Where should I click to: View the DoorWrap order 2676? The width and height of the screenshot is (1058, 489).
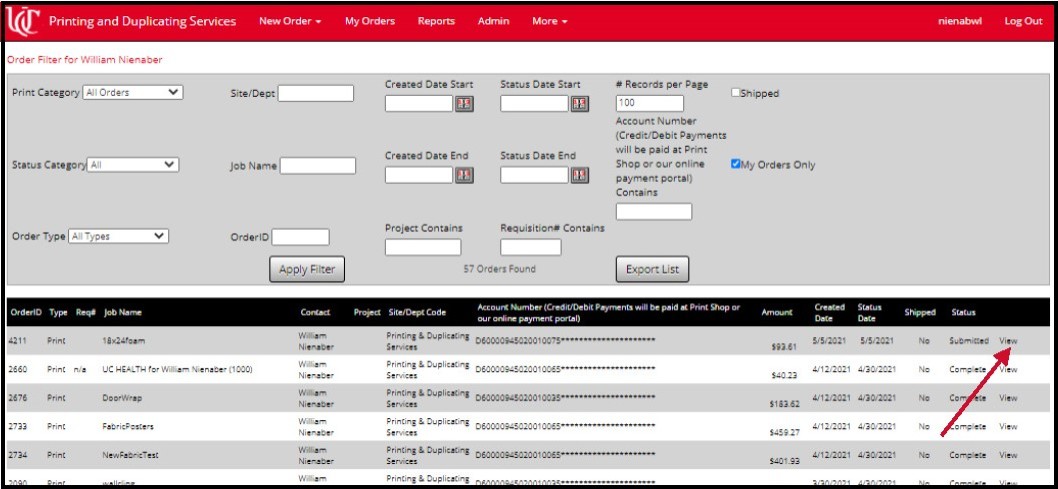1008,397
